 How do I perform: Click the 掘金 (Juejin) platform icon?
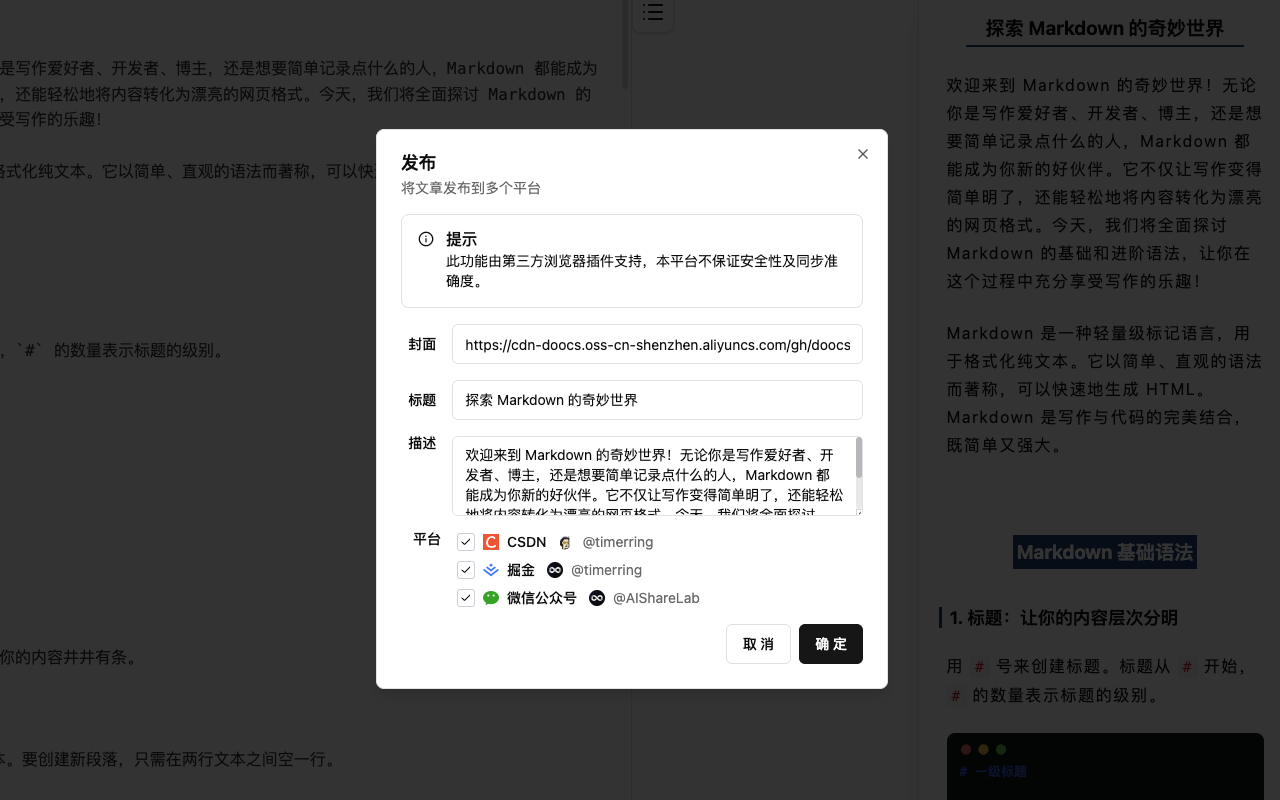click(491, 569)
